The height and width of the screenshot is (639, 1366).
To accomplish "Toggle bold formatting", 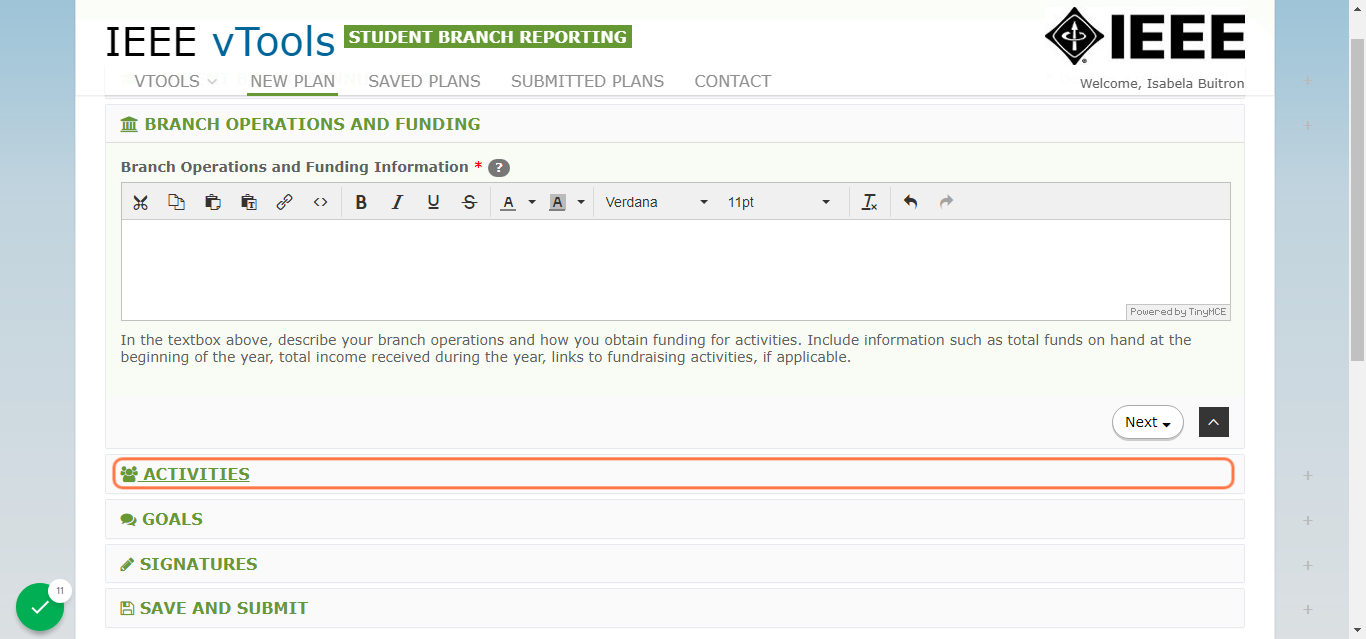I will [361, 202].
